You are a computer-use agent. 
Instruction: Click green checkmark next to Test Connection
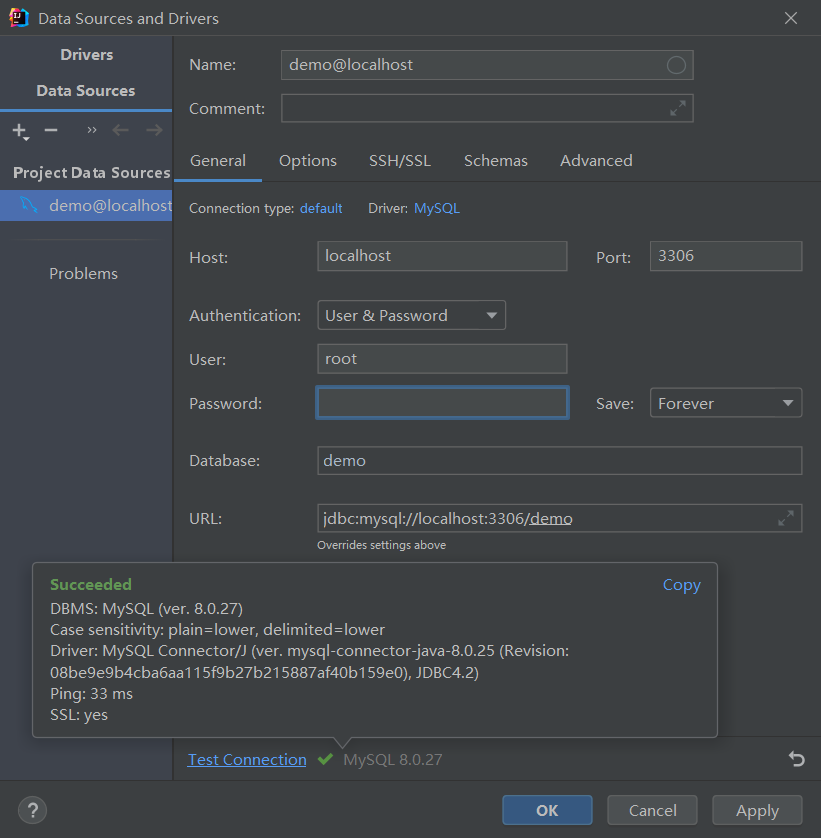pos(325,759)
